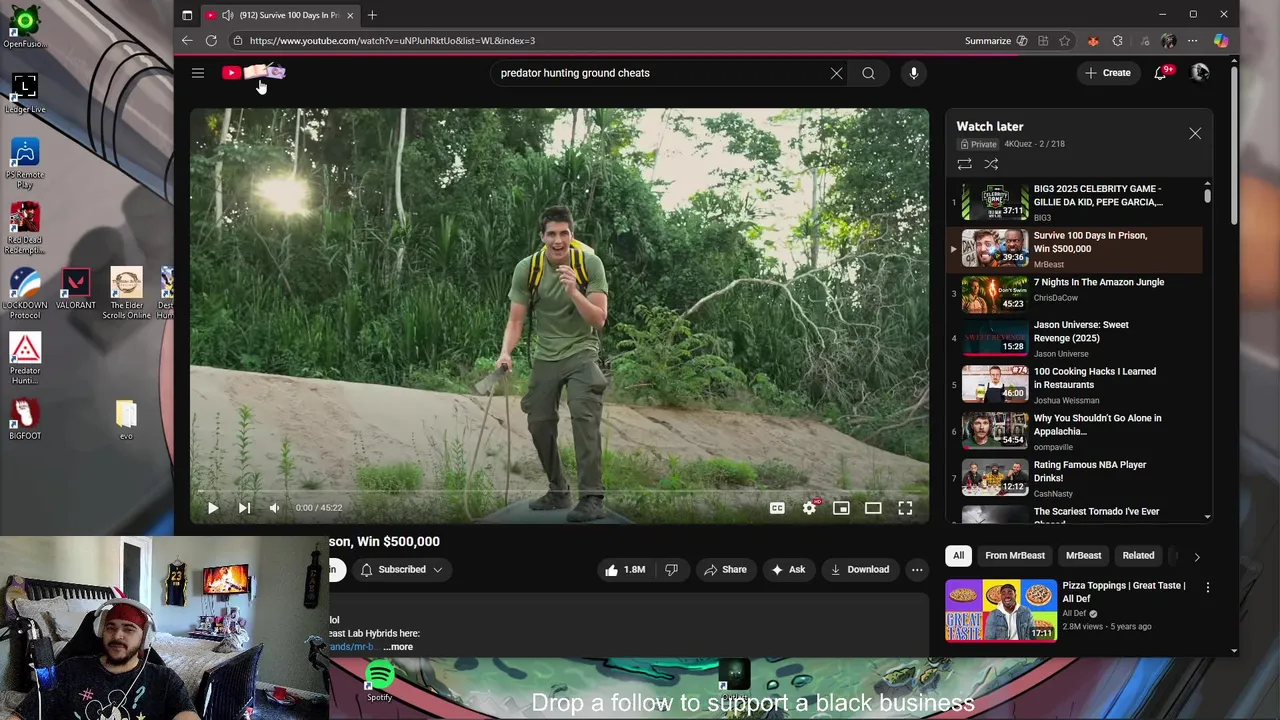The height and width of the screenshot is (720, 1280).
Task: Toggle playlist shuffle icon
Action: click(x=991, y=164)
